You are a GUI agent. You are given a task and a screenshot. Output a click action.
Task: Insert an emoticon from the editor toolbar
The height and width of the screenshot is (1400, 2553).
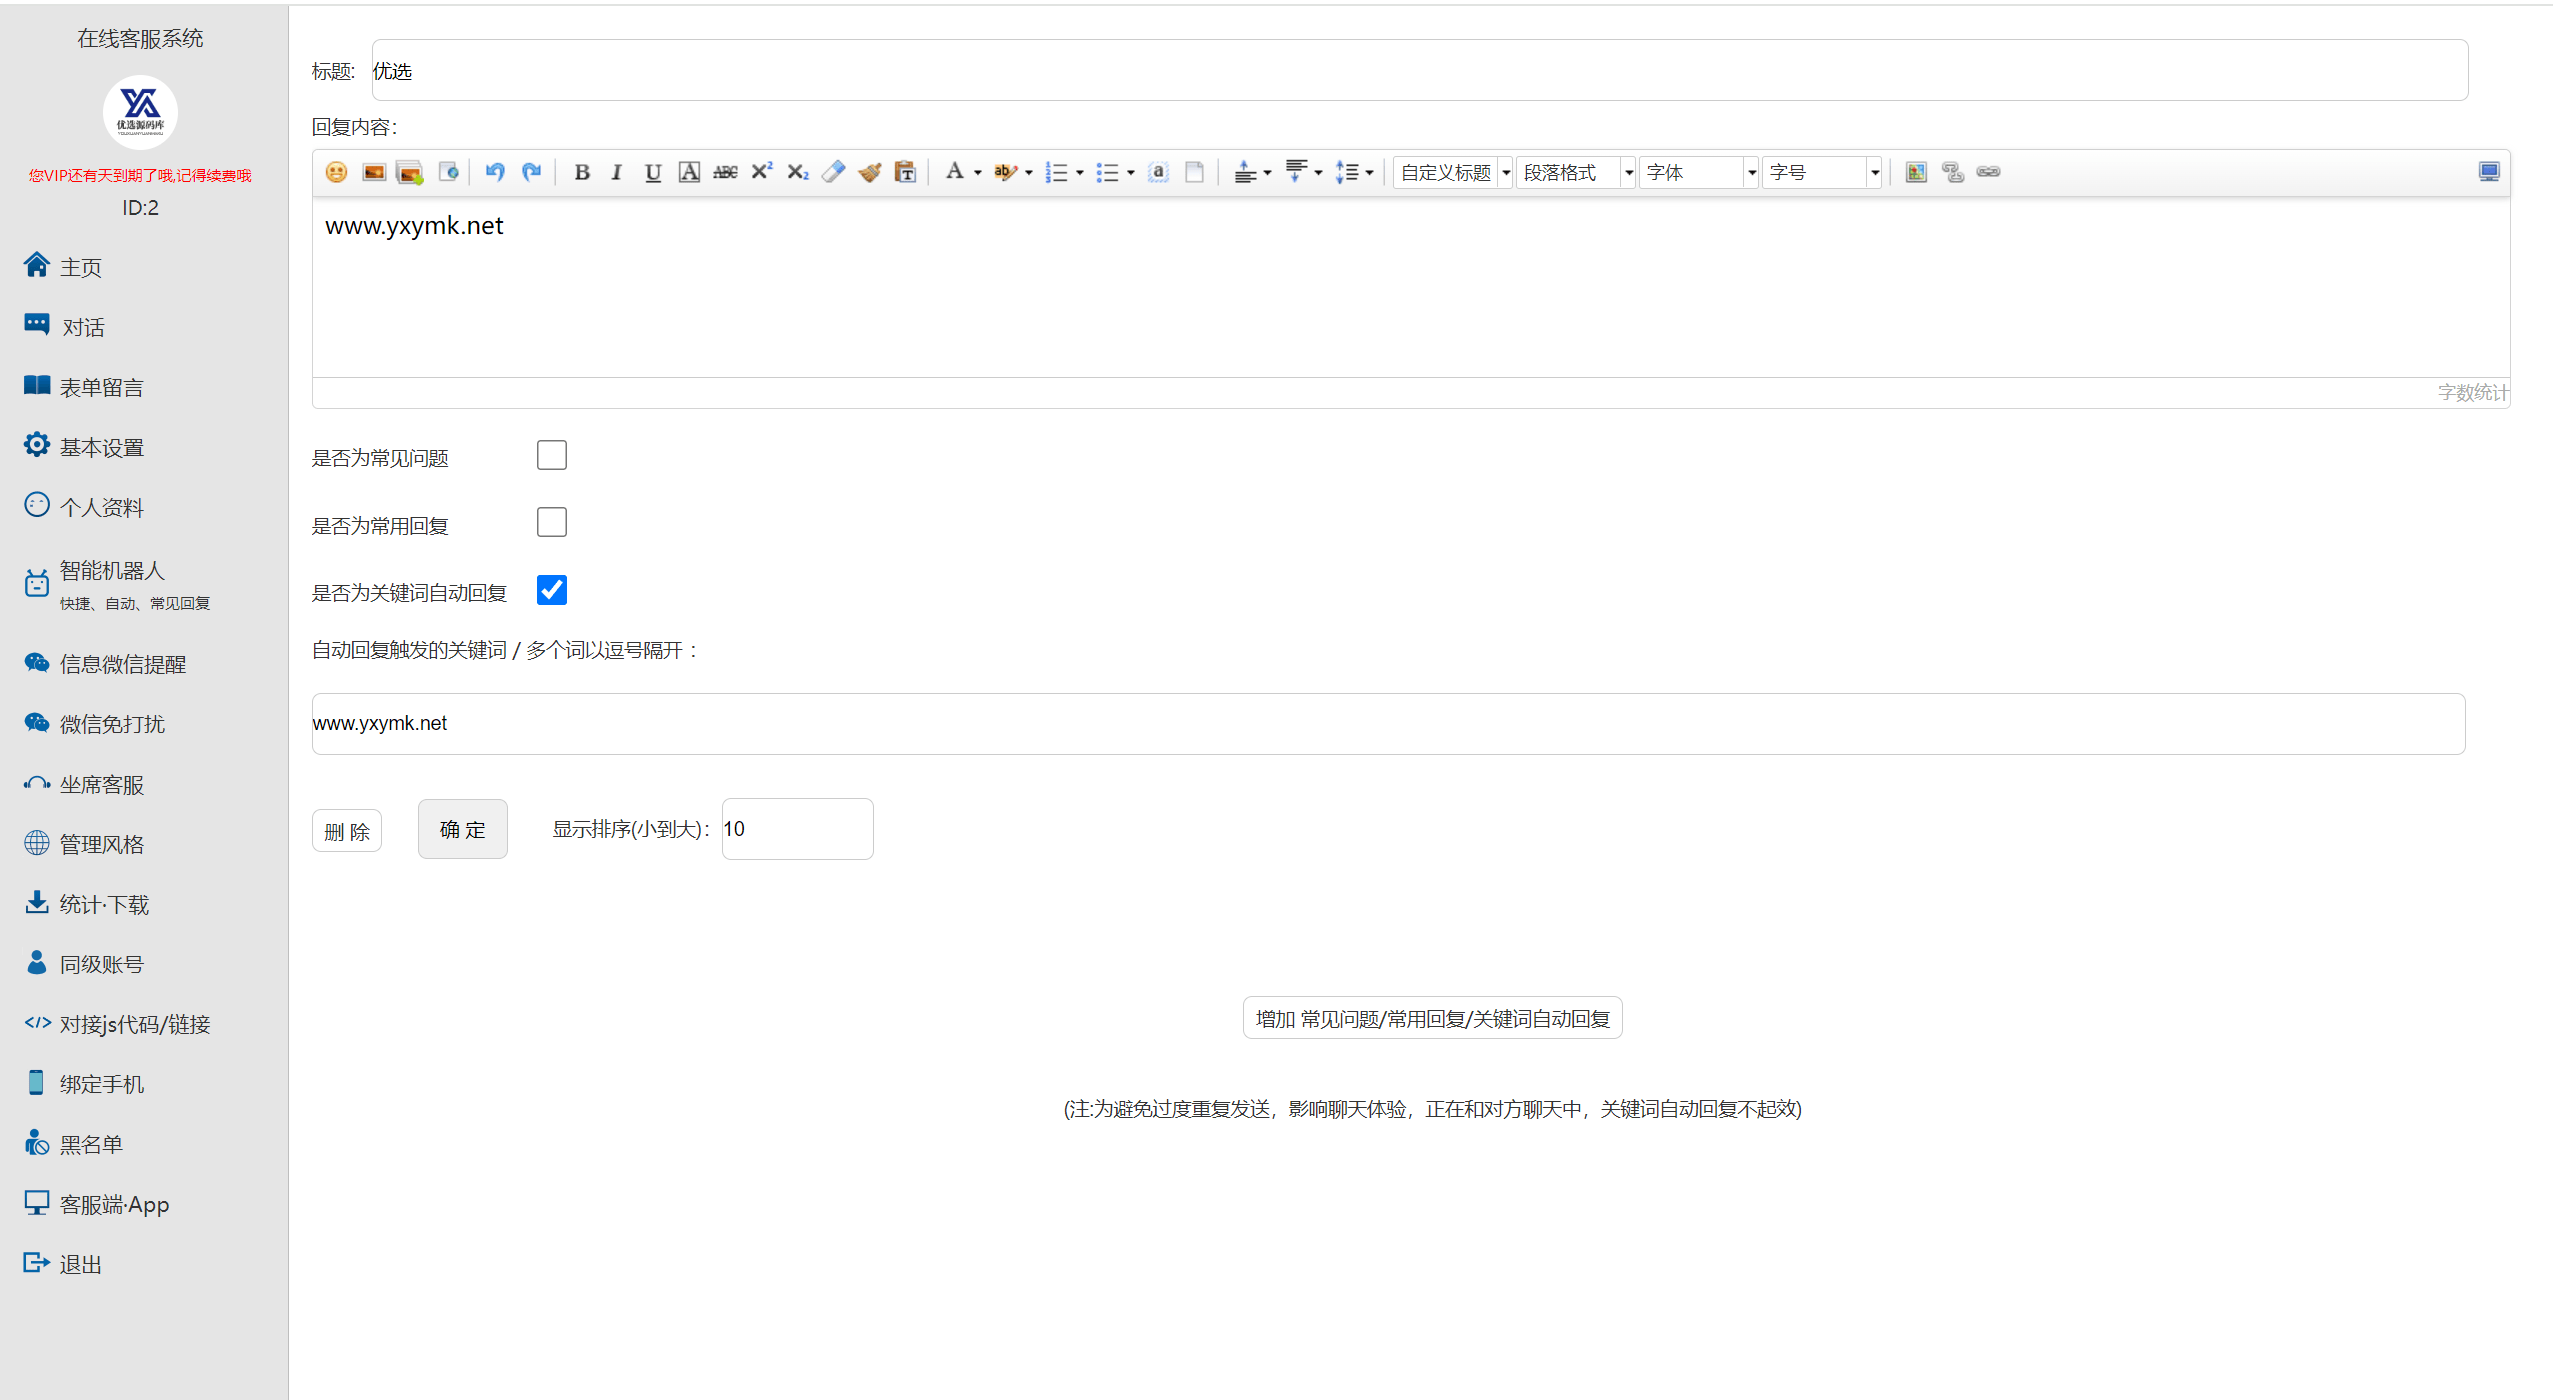tap(336, 172)
